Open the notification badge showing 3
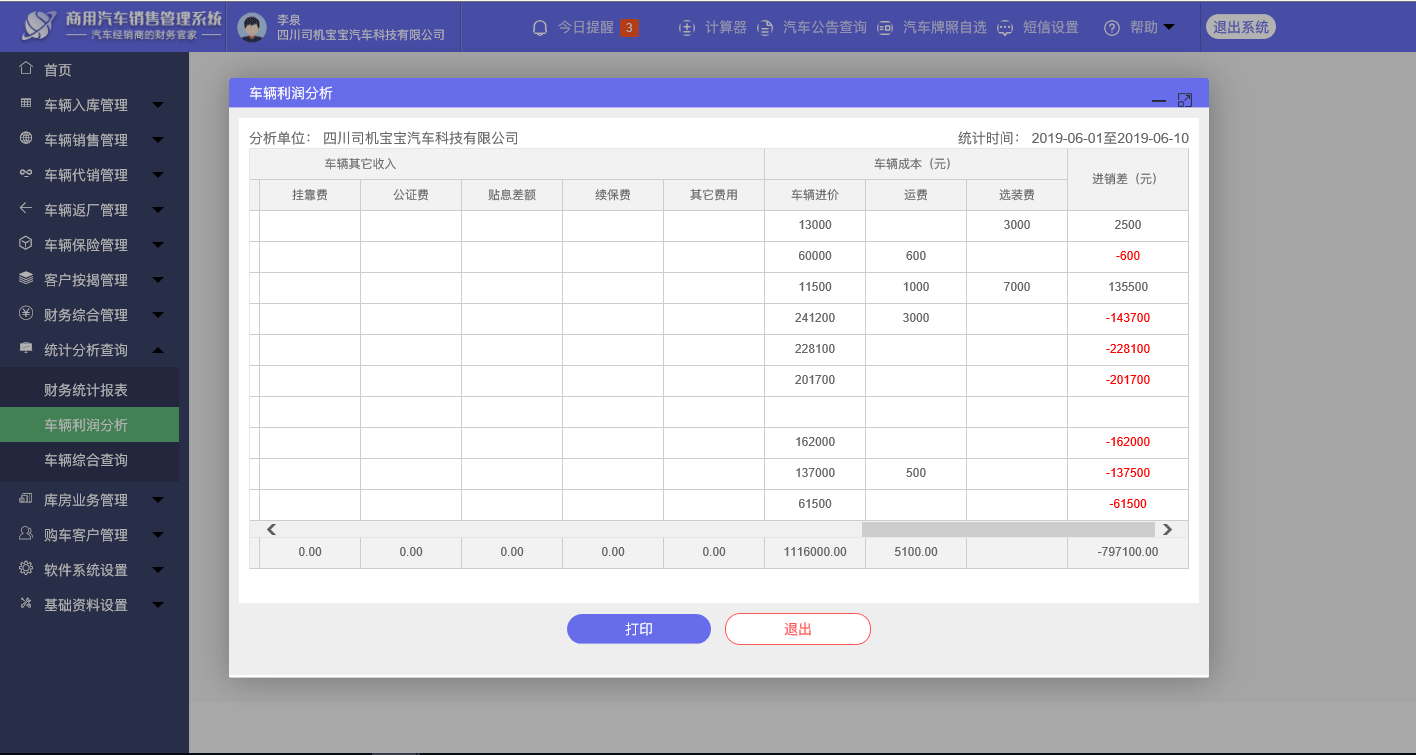This screenshot has height=755, width=1416. [x=629, y=28]
